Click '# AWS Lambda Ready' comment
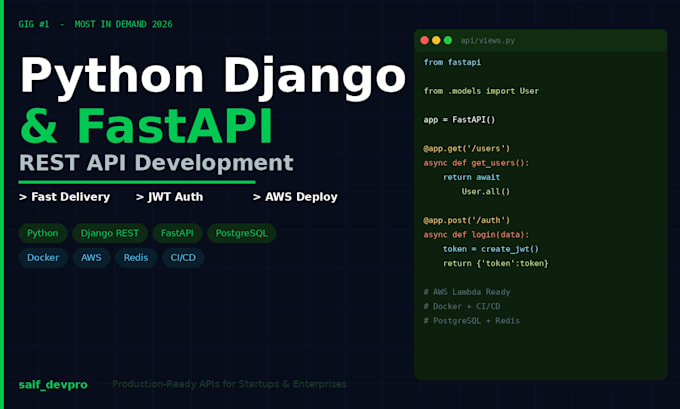This screenshot has height=409, width=680. (467, 292)
